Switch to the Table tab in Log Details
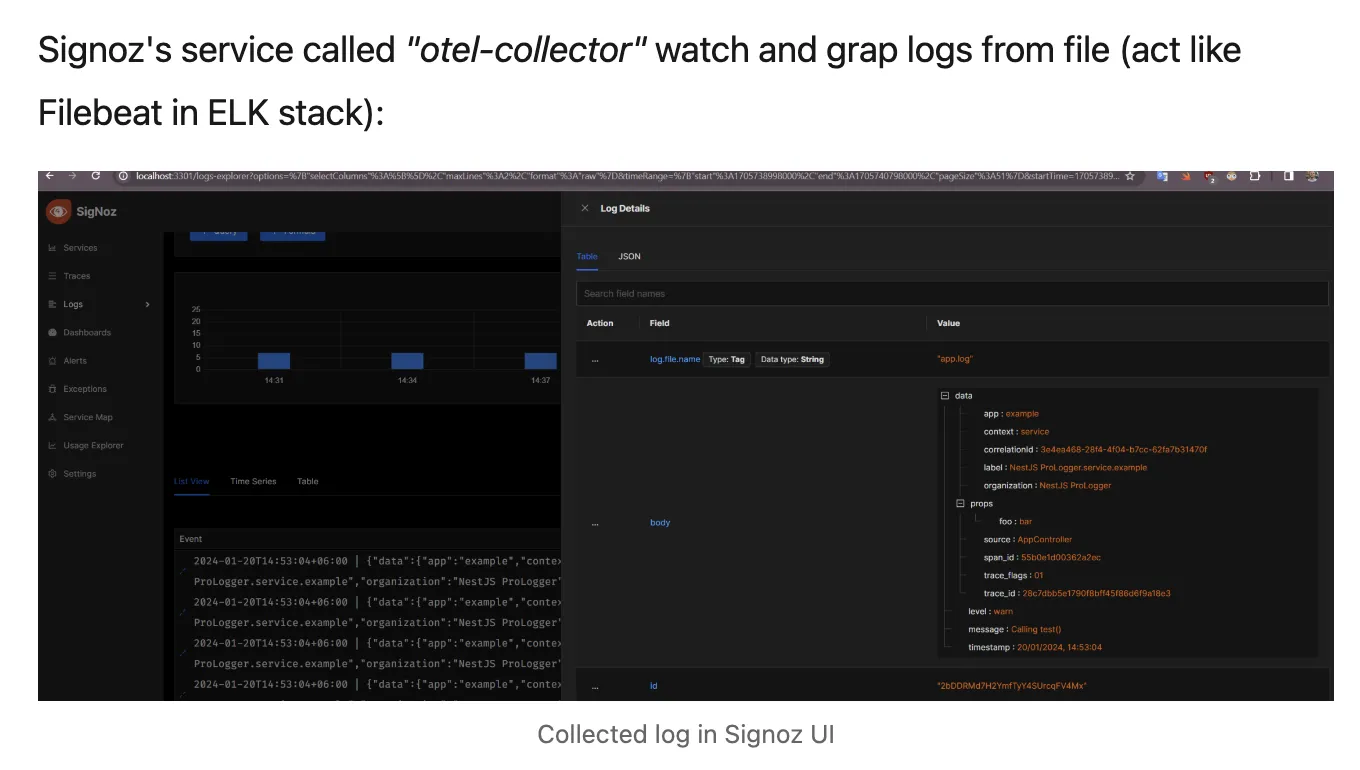1360x770 pixels. pyautogui.click(x=587, y=257)
